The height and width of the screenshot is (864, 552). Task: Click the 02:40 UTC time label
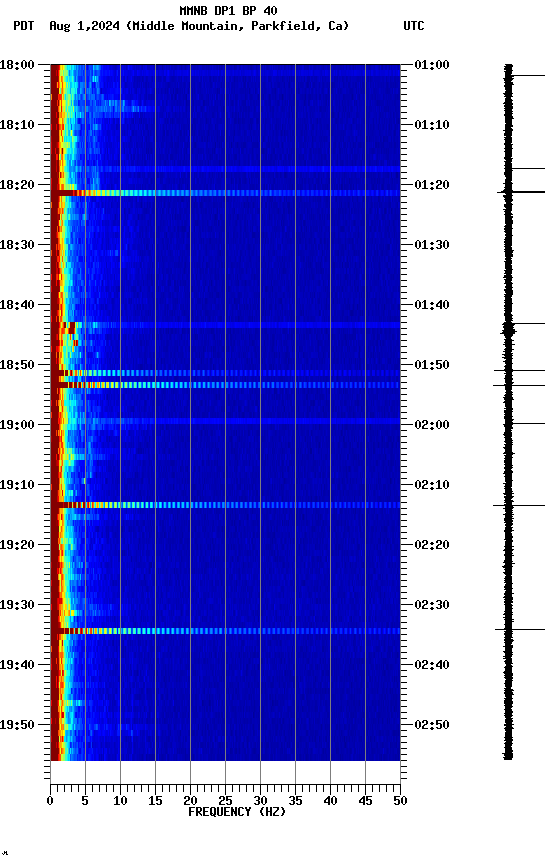click(x=432, y=665)
